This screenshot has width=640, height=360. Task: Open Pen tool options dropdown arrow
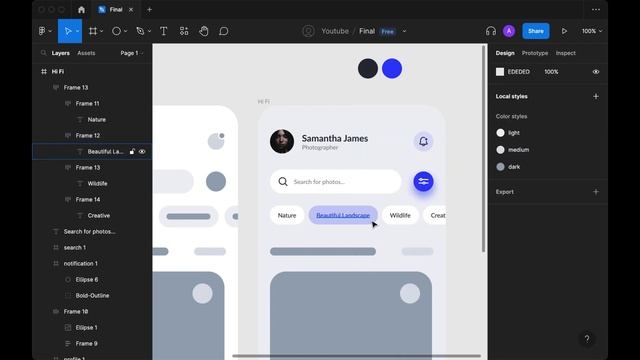click(x=149, y=31)
